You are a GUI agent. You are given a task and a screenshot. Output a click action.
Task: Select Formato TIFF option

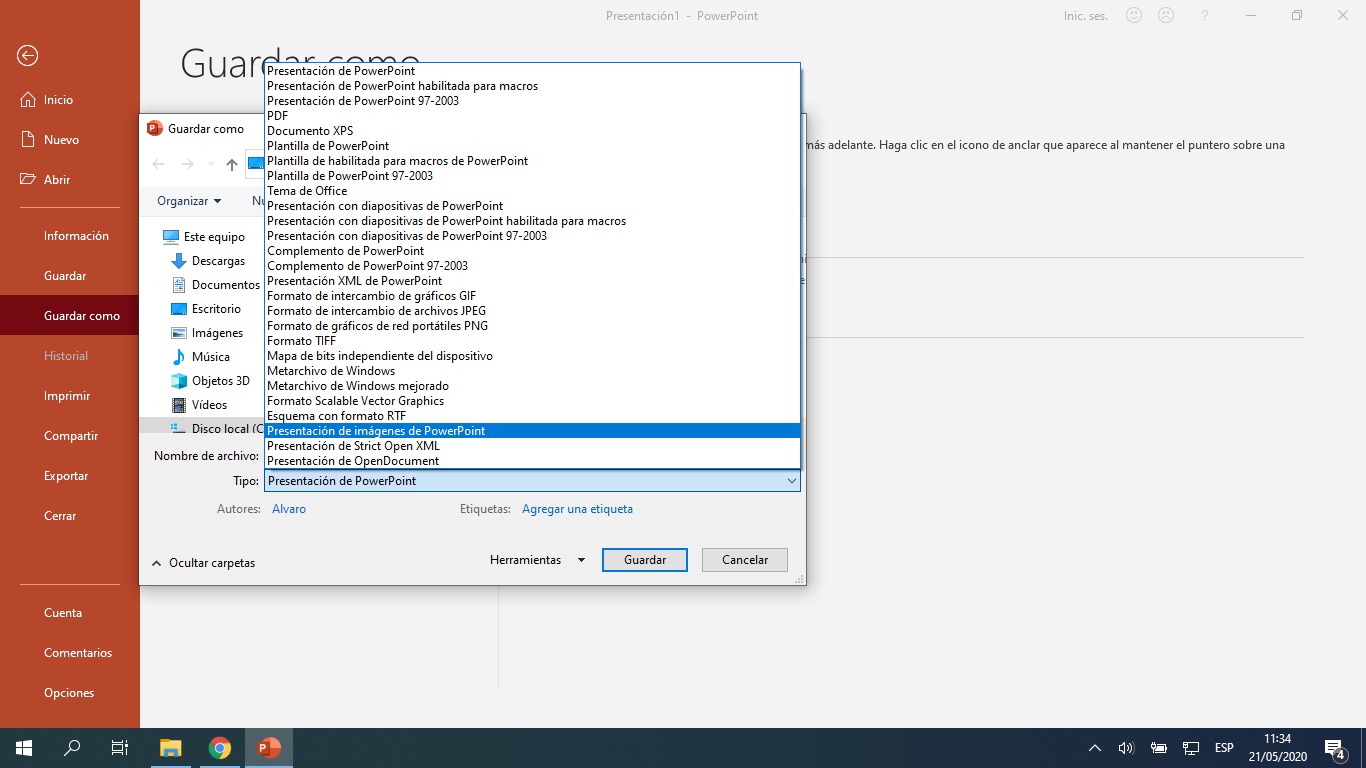point(532,341)
